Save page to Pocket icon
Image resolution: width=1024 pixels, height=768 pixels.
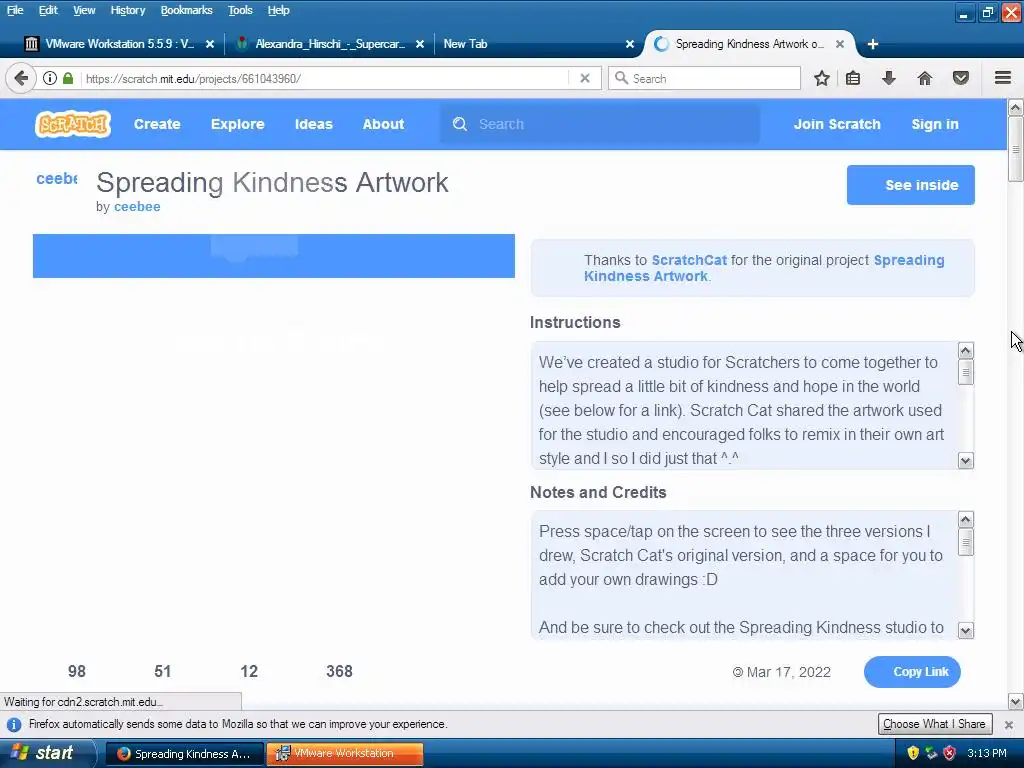(961, 78)
